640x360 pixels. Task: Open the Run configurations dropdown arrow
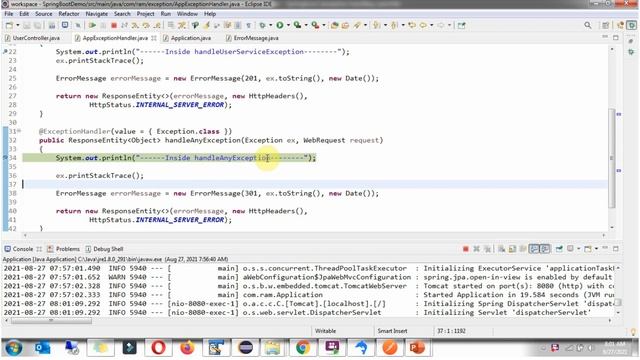(x=288, y=25)
